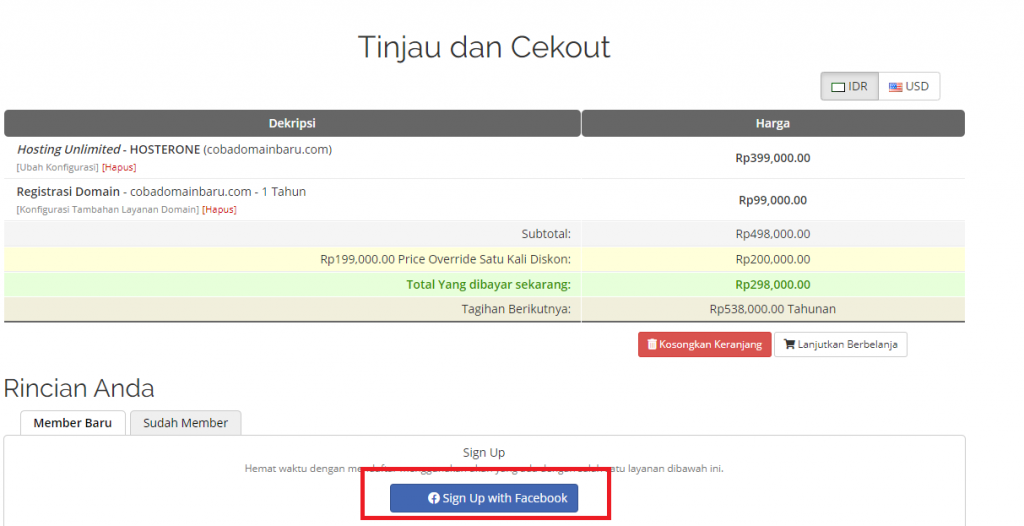Click Rp538,000.00 Tahunan next invoice value

coord(773,309)
